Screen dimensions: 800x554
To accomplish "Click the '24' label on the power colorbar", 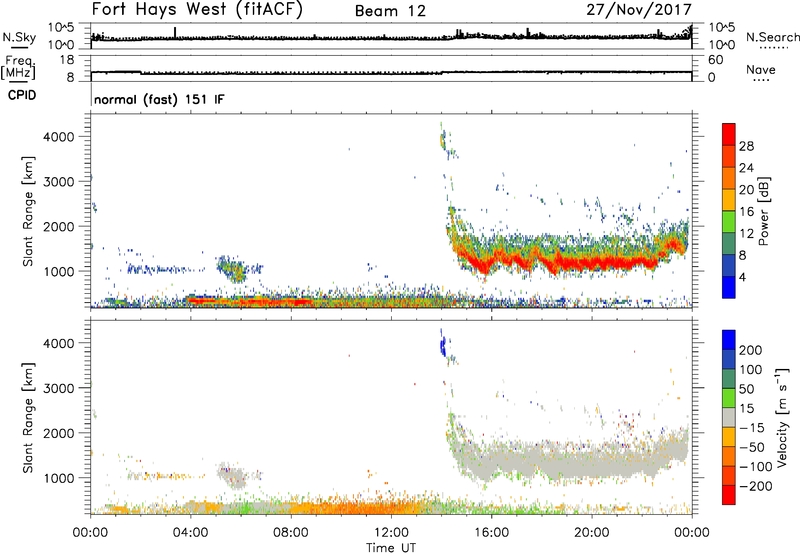I will pos(746,168).
